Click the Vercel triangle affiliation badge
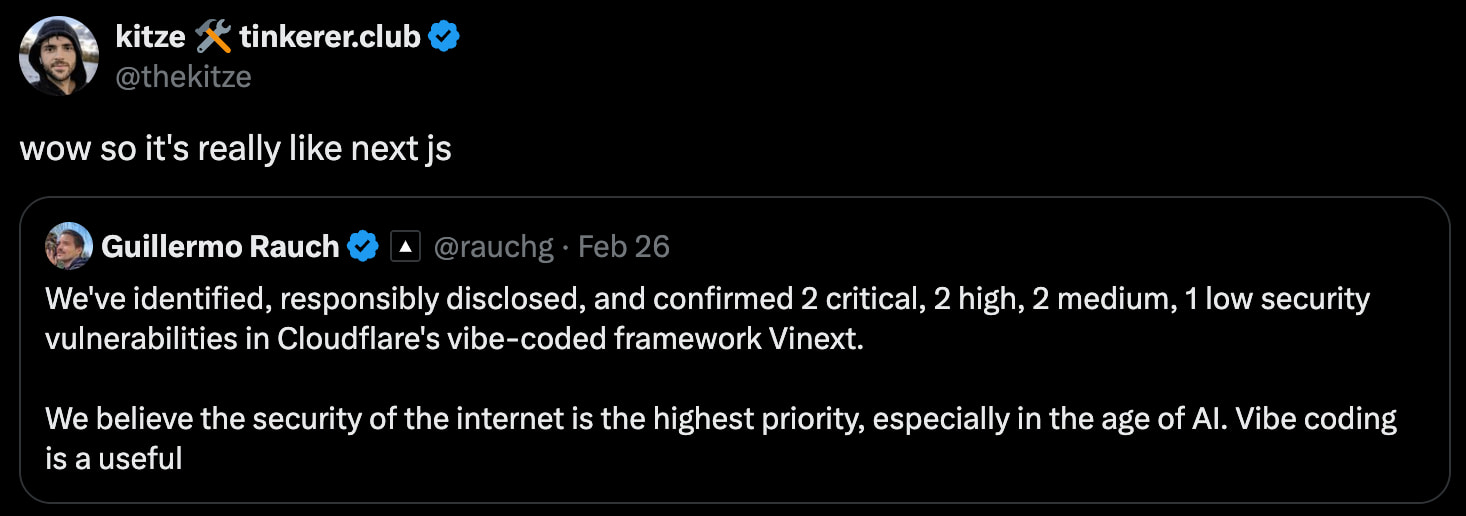Screen dimensions: 1466x516 click(x=404, y=246)
